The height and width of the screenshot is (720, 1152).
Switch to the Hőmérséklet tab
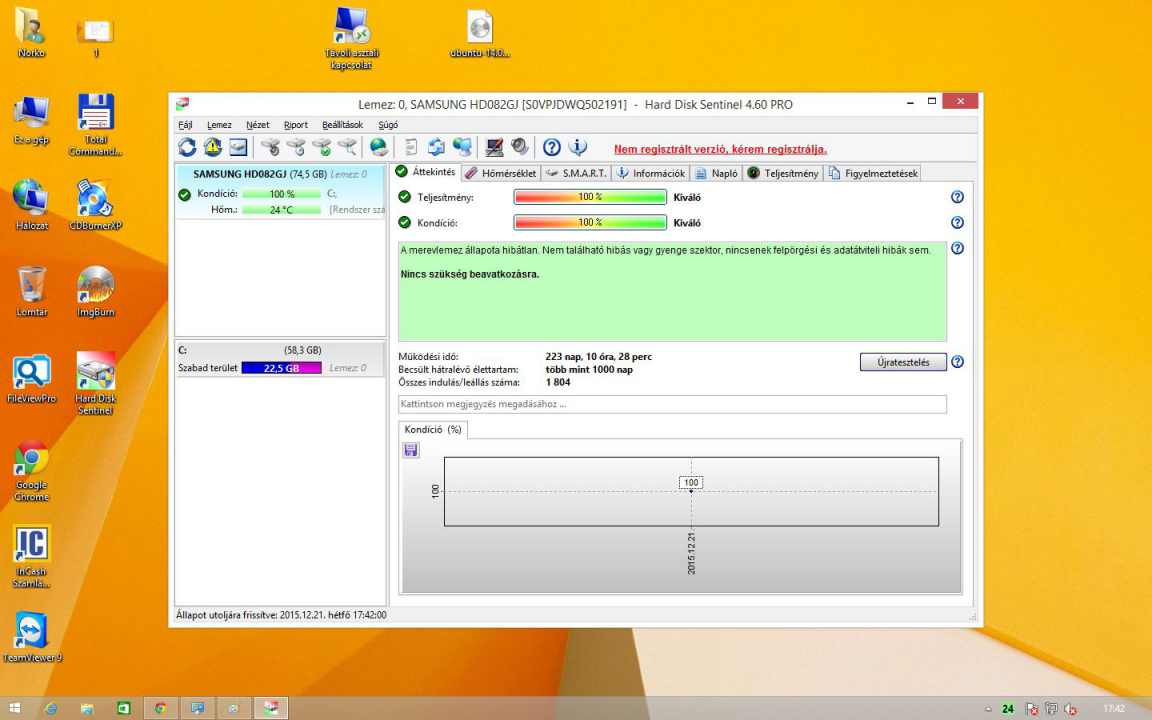501,173
